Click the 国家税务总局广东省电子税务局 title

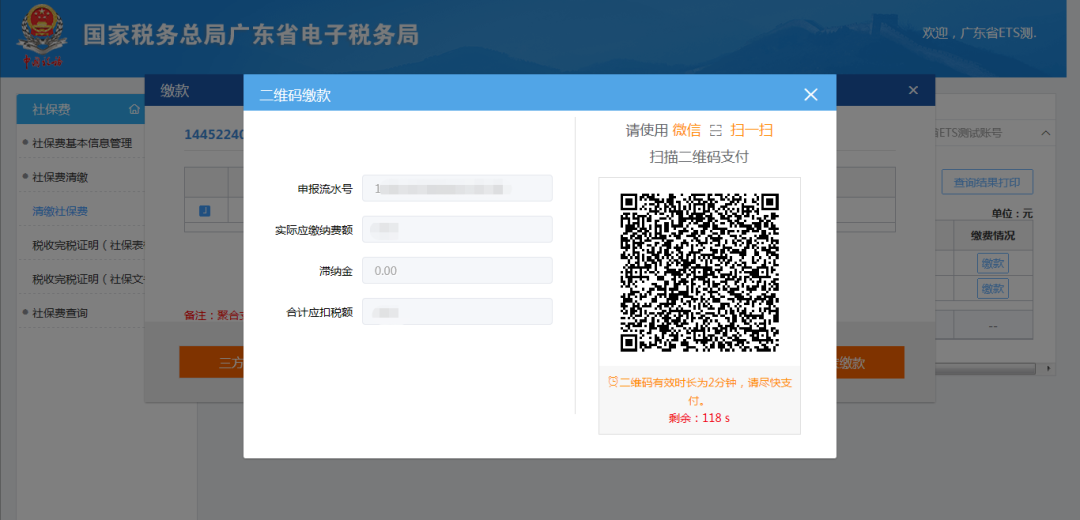(251, 34)
